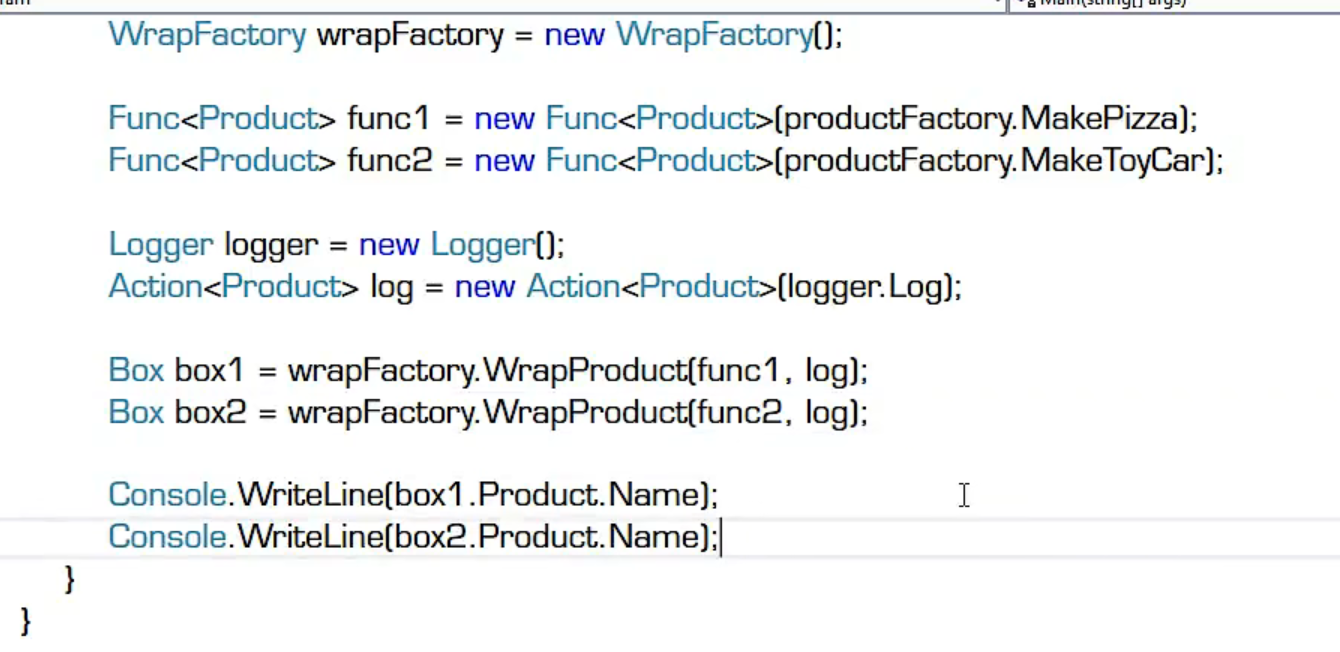Click the new keyword before Logger()
The height and width of the screenshot is (652, 1340).
click(x=389, y=246)
